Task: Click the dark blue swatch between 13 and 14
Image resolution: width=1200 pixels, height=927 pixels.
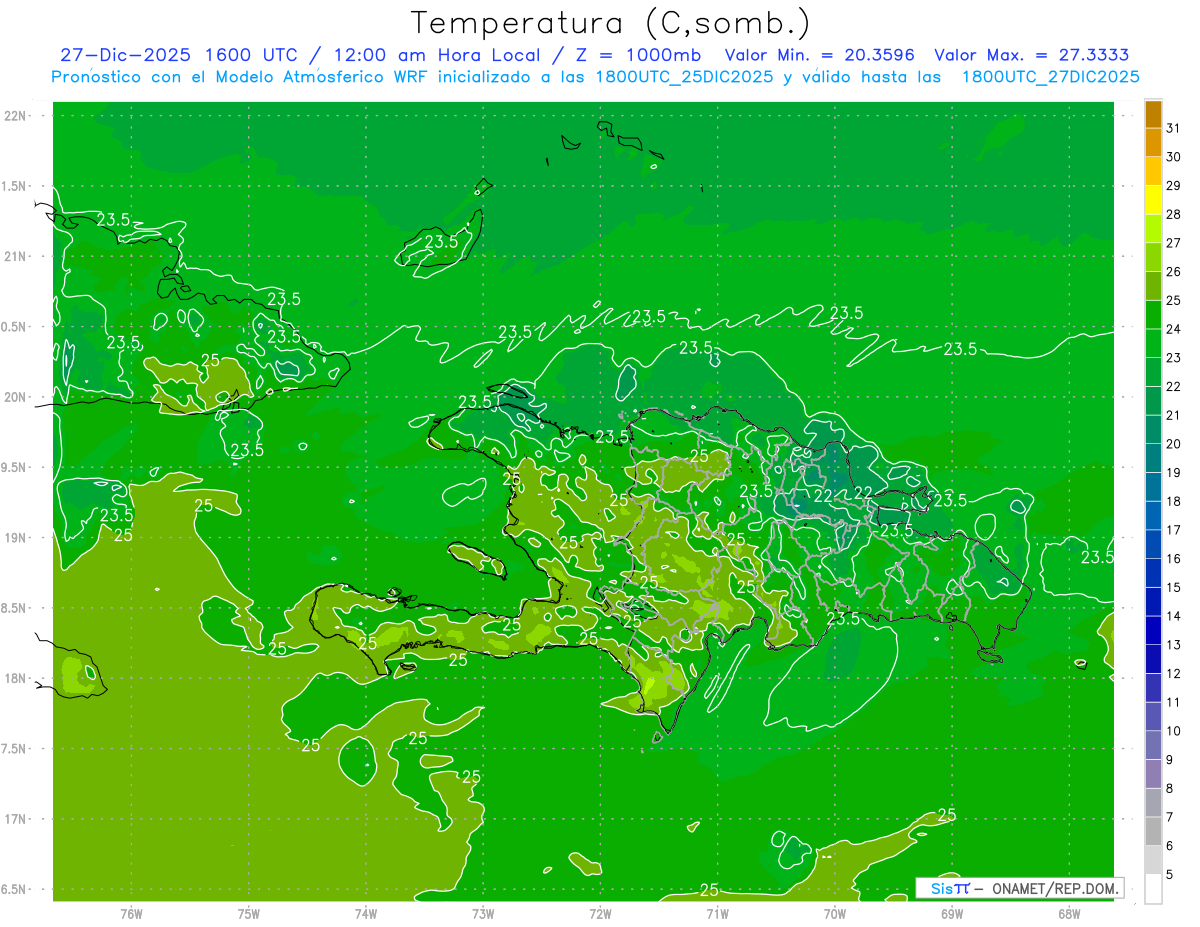Action: coord(1153,631)
